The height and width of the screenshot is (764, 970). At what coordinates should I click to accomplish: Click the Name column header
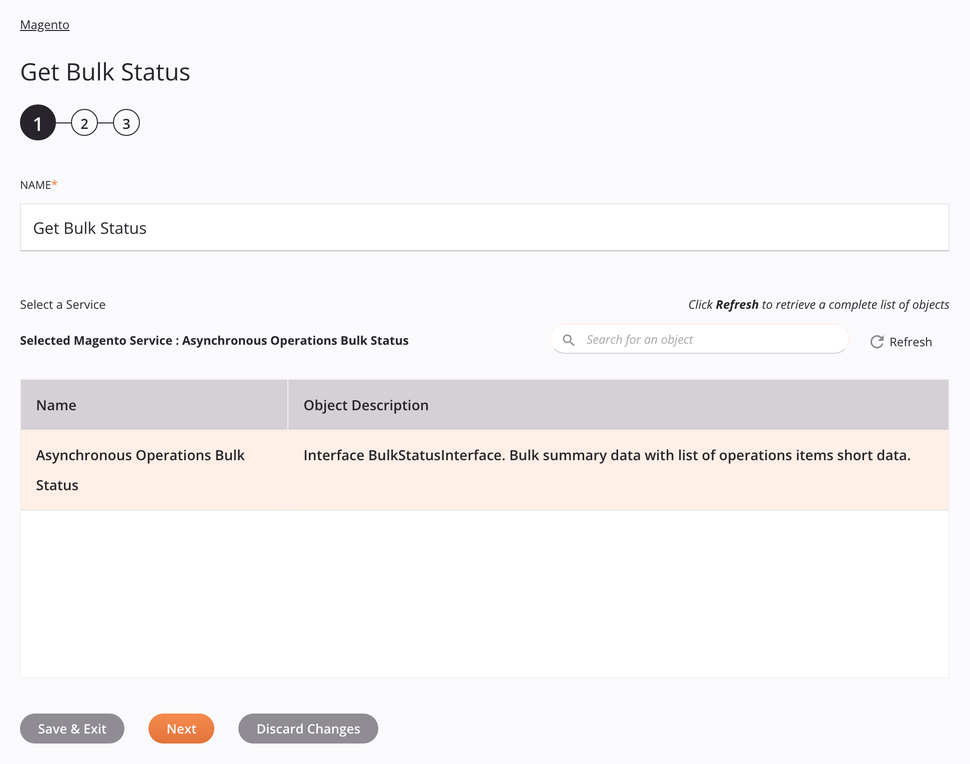154,405
